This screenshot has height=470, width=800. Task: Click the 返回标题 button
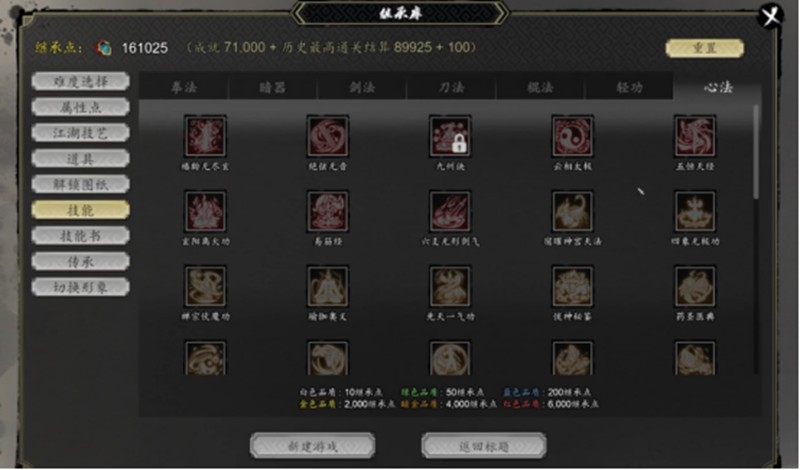[484, 446]
